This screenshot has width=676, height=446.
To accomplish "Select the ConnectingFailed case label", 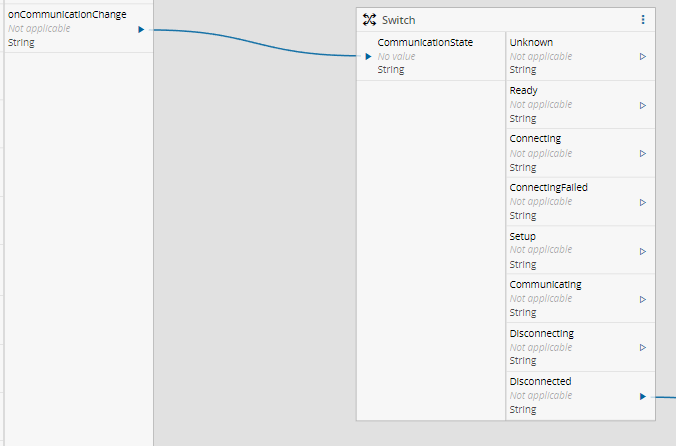I will click(548, 187).
